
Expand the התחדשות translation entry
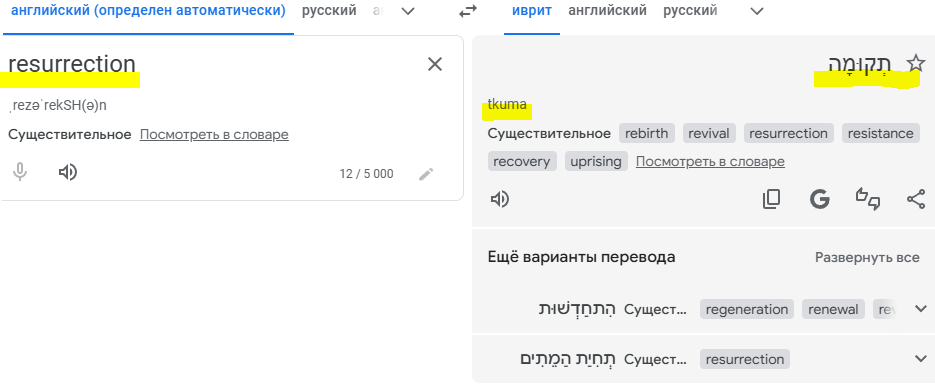pos(921,309)
